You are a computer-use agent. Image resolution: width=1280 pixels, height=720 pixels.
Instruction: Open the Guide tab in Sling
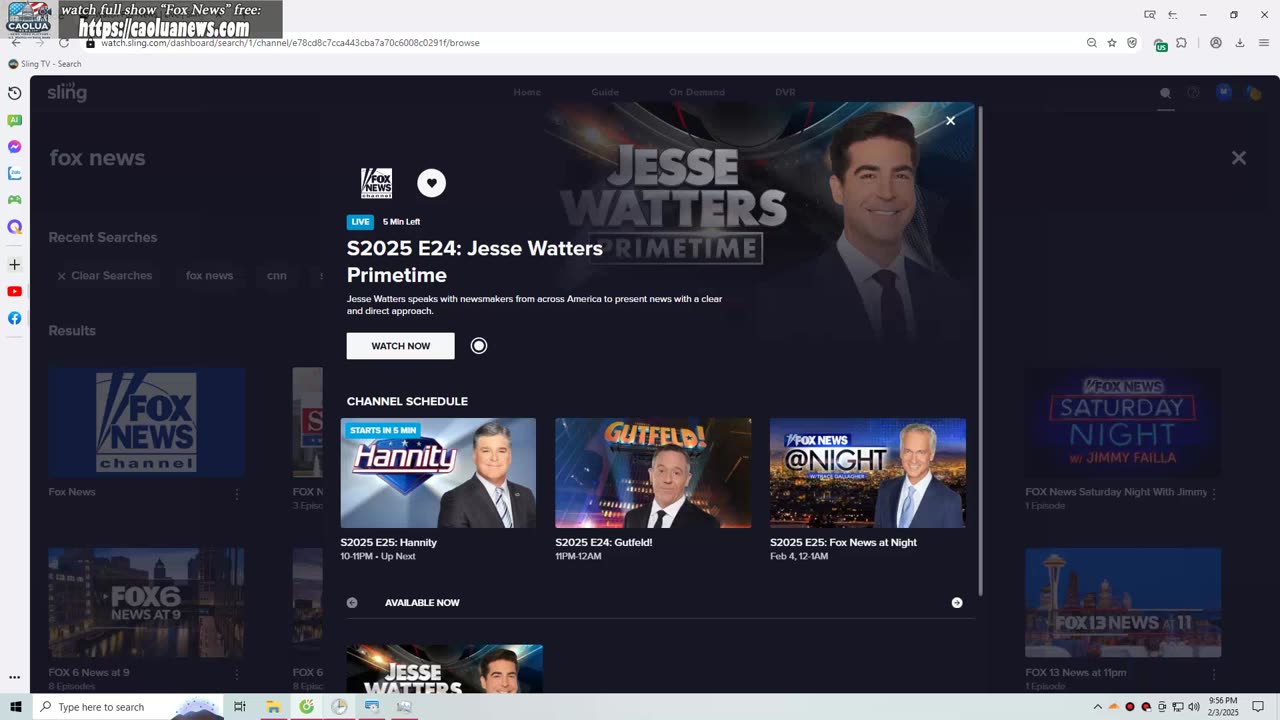[605, 92]
